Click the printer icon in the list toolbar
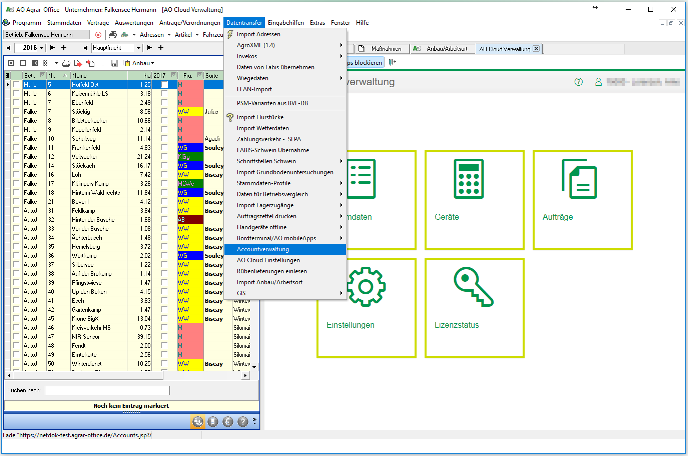This screenshot has height=456, width=688. [66, 63]
